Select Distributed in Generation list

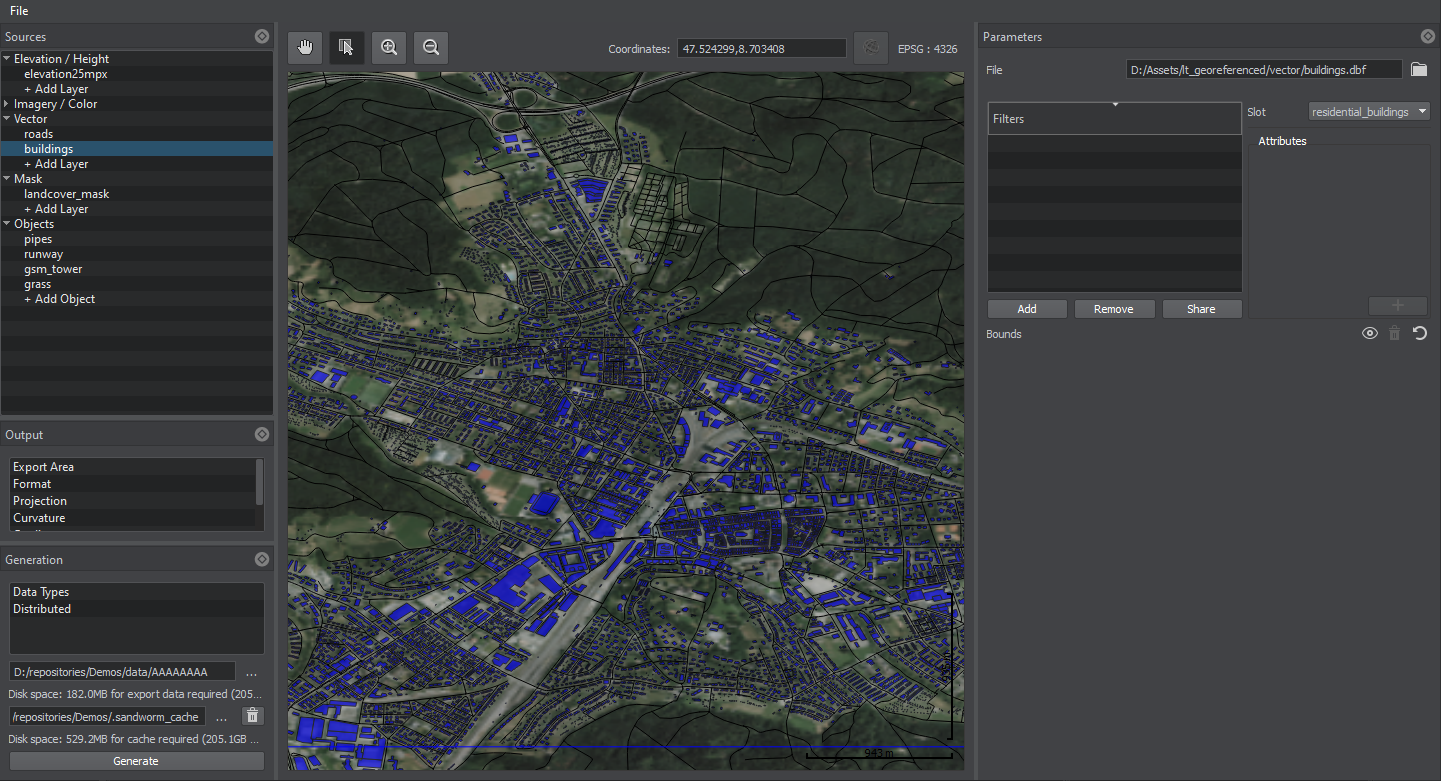click(x=136, y=609)
